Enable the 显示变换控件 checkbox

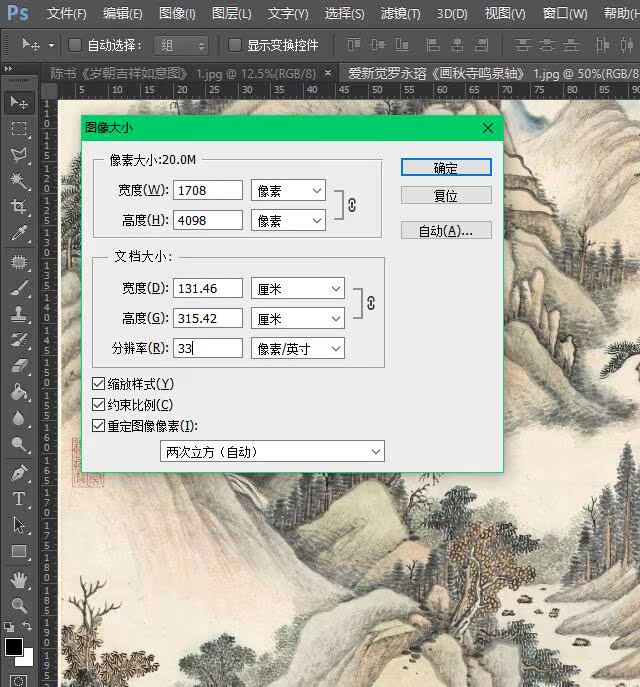point(235,45)
